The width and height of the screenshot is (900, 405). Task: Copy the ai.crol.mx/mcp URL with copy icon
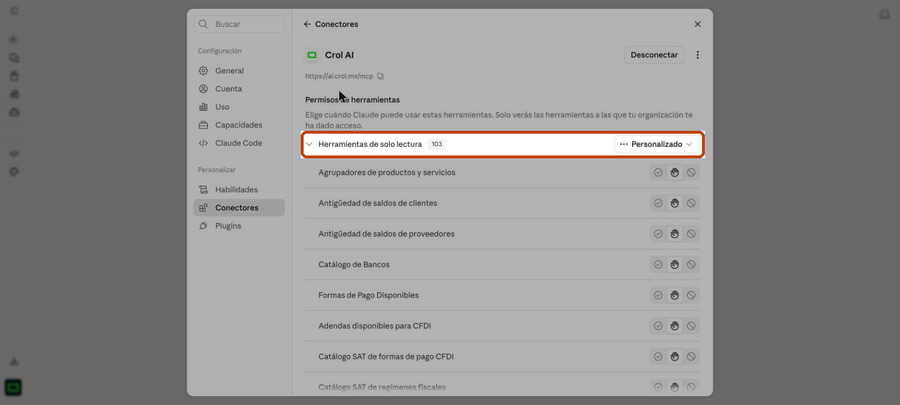point(380,76)
